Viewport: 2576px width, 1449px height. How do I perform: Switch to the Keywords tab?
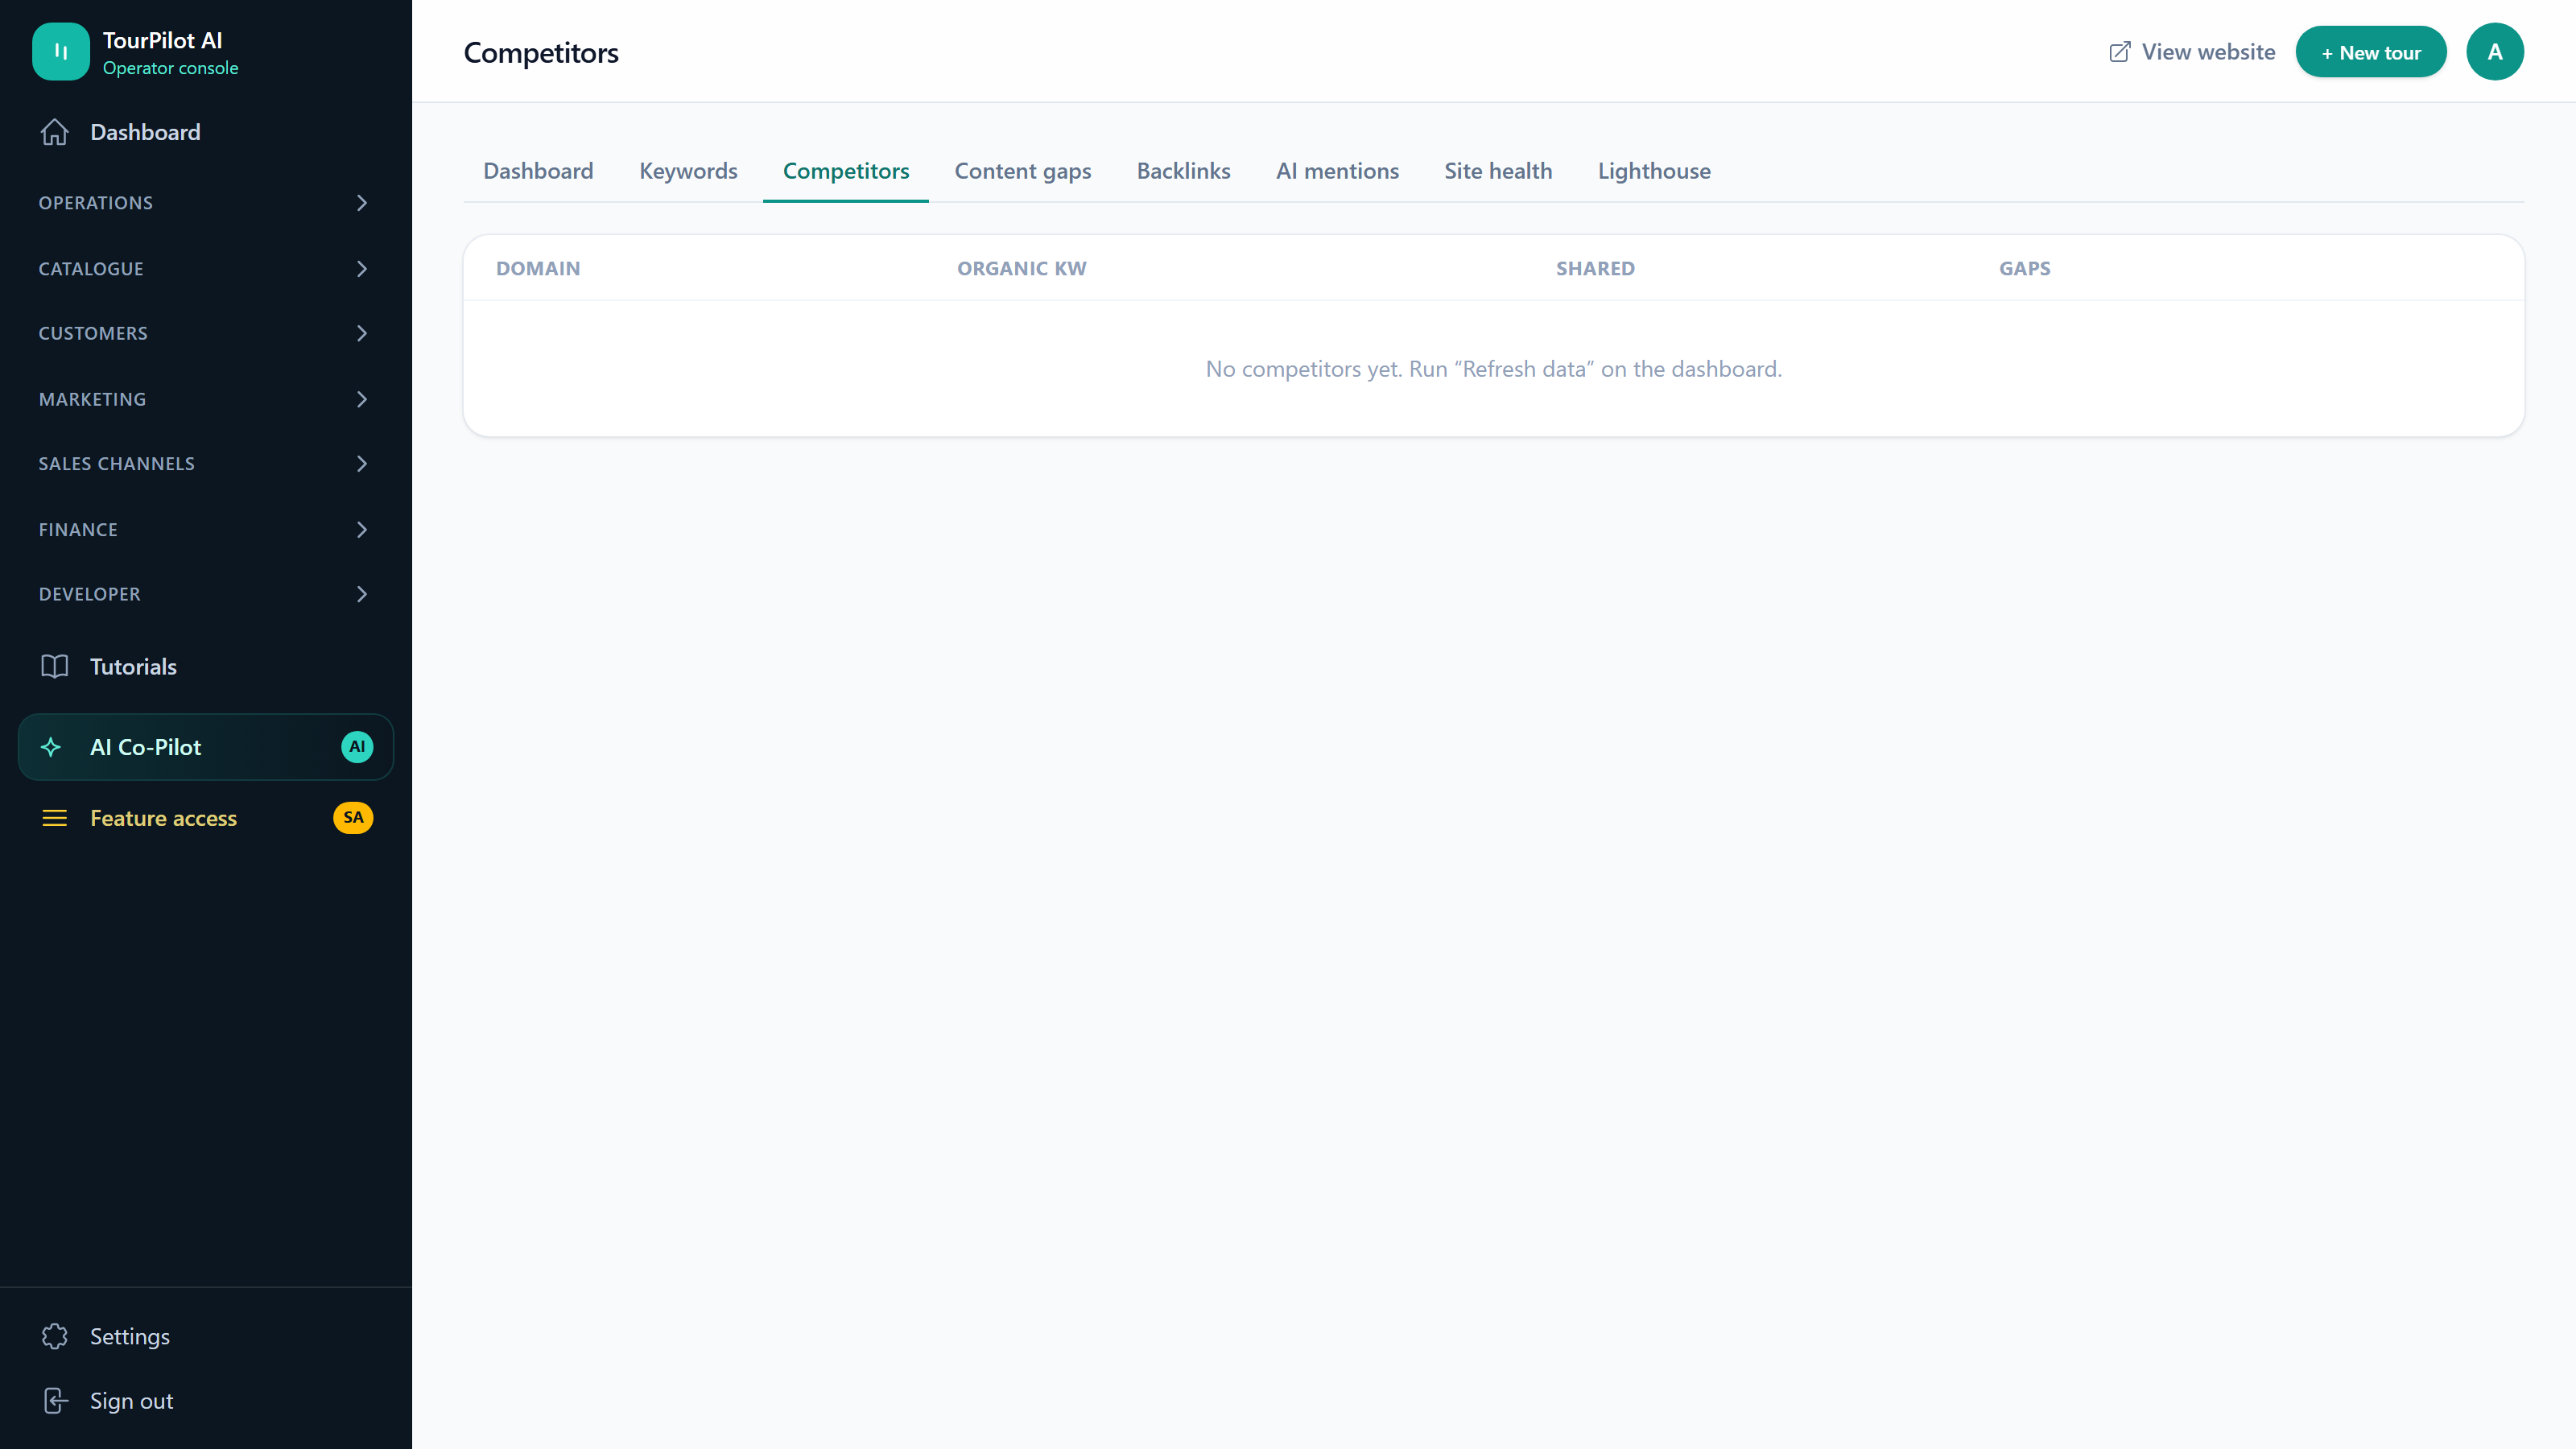[x=688, y=171]
